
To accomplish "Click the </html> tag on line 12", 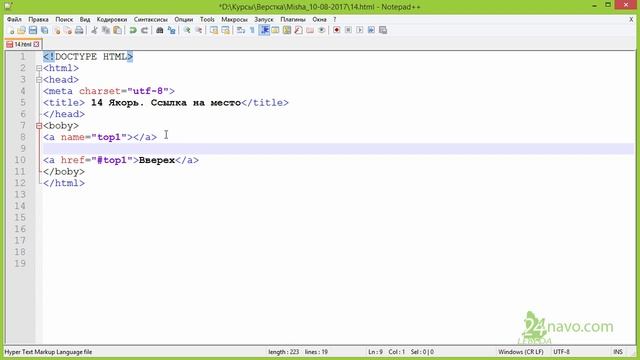I will pos(64,183).
